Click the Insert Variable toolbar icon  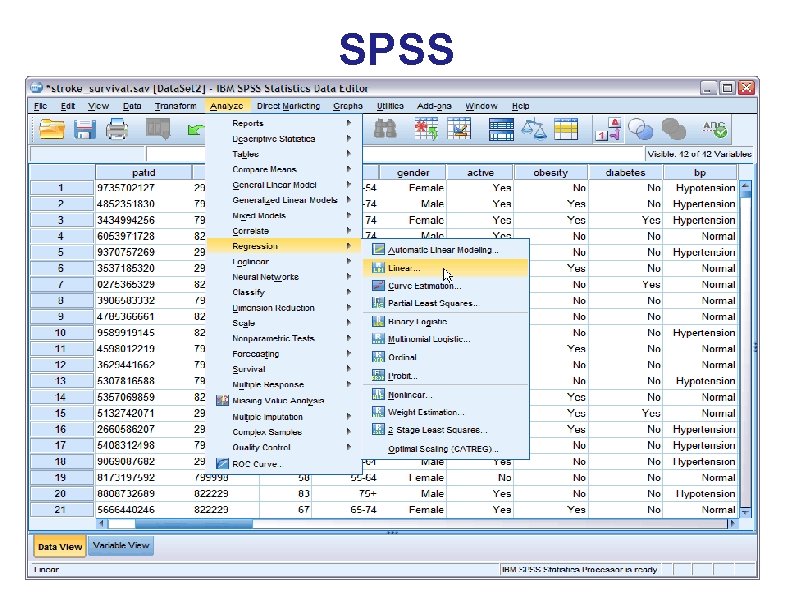tap(459, 129)
